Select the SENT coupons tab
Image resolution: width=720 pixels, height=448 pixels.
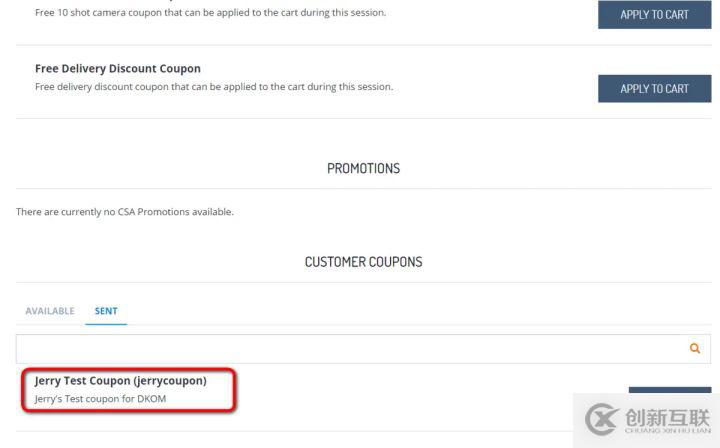106,311
